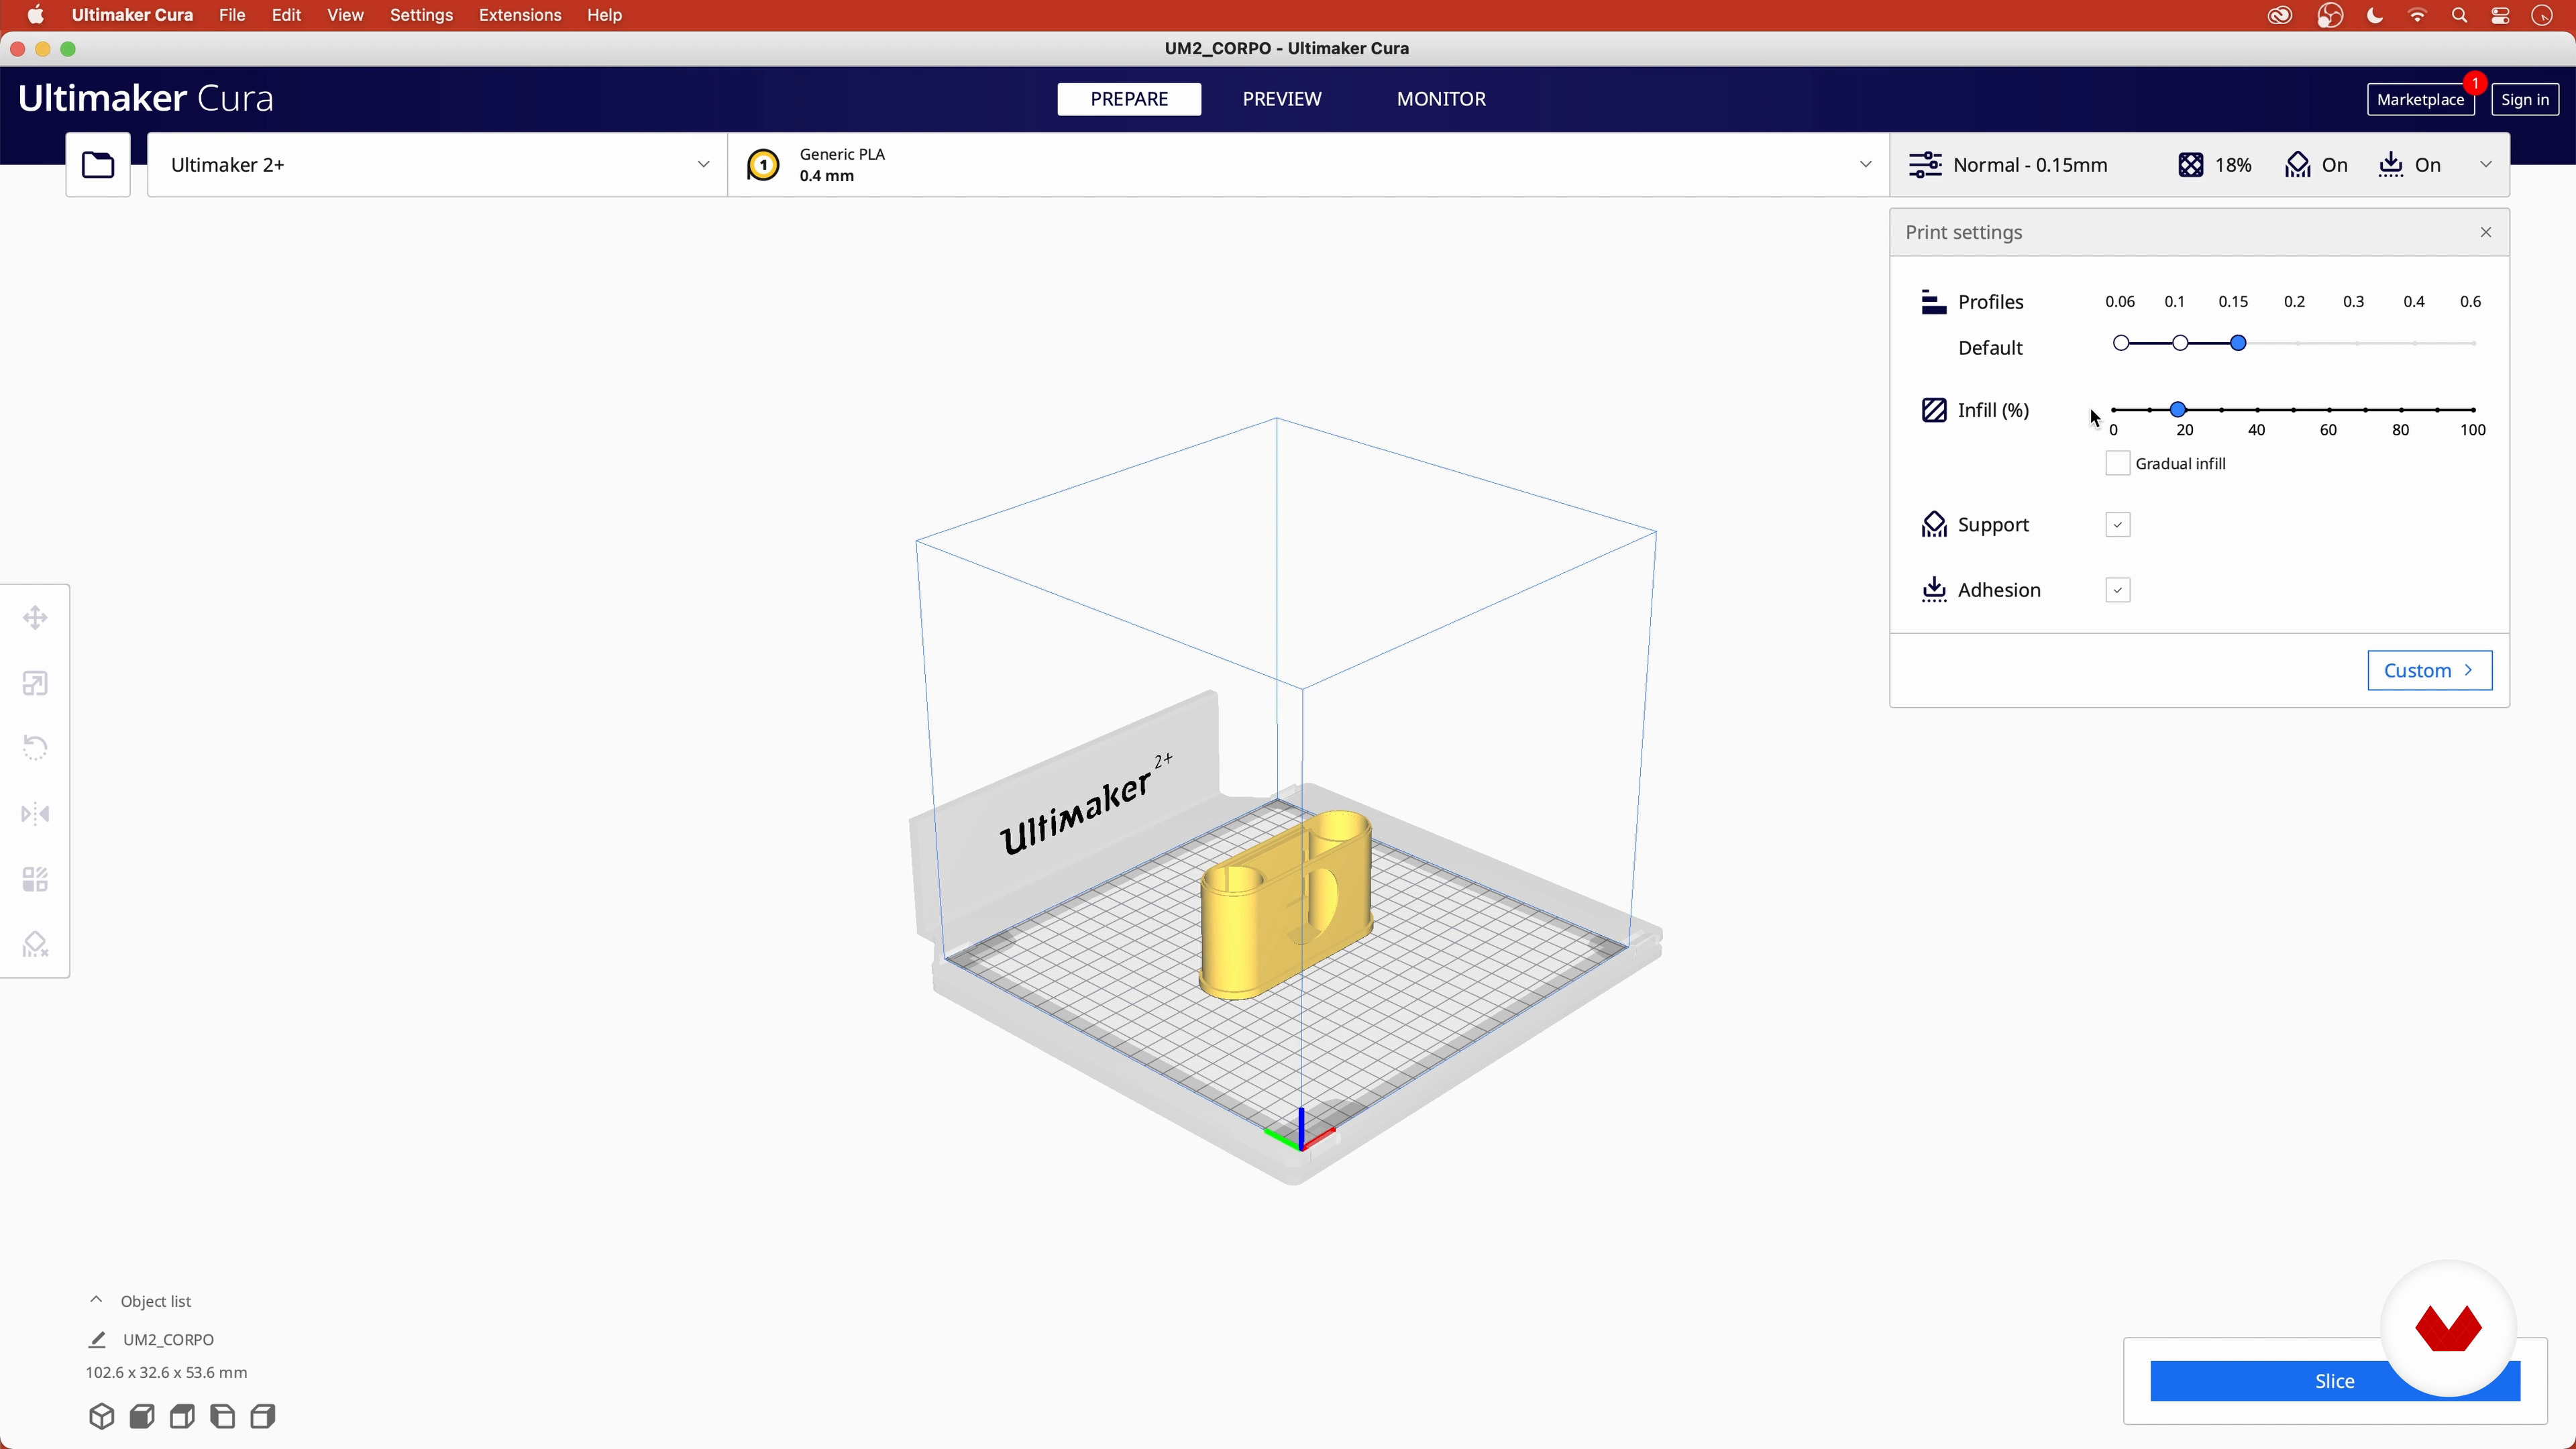
Task: Click the Slice button
Action: pyautogui.click(x=2334, y=1381)
